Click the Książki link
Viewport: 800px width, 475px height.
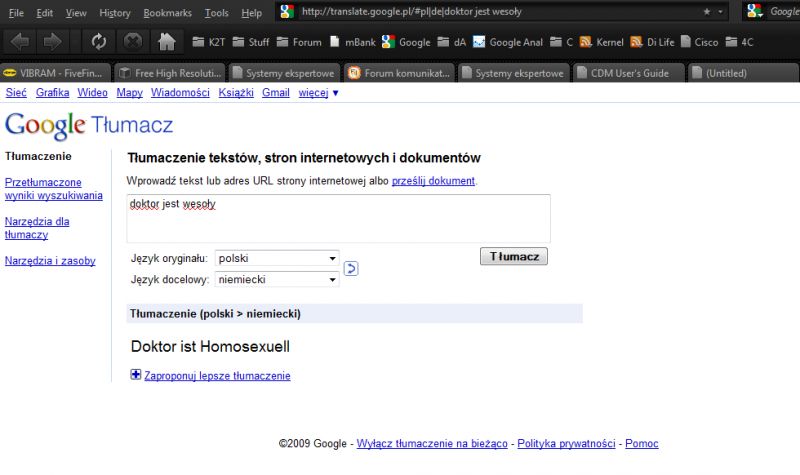pos(236,92)
